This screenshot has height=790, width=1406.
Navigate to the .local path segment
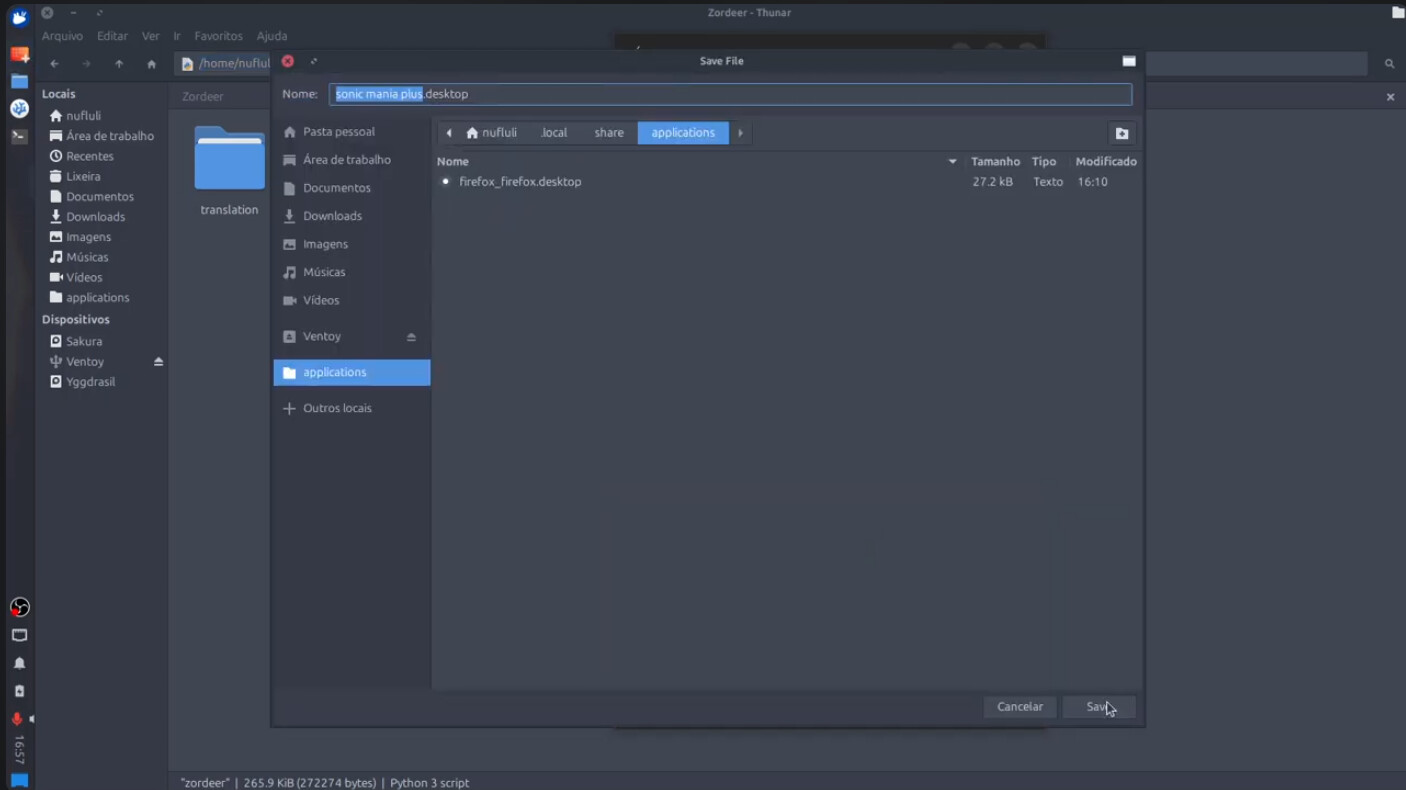point(554,133)
